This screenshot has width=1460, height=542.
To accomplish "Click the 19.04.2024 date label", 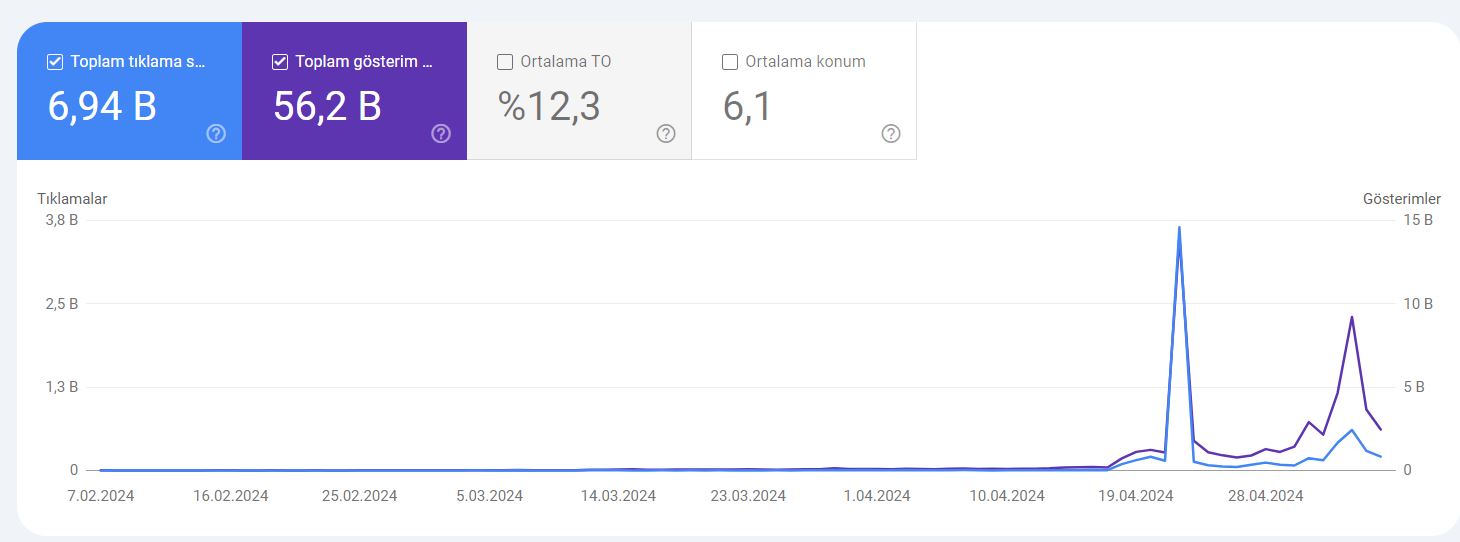I will click(1136, 496).
